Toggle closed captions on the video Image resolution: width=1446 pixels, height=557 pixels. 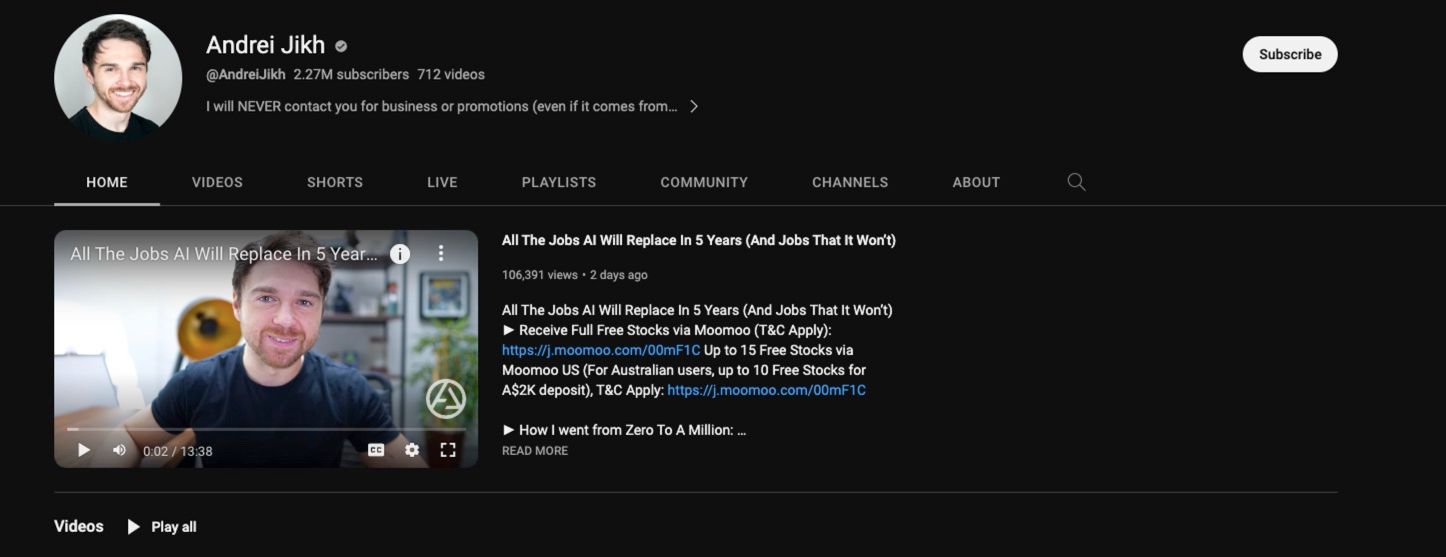click(376, 450)
